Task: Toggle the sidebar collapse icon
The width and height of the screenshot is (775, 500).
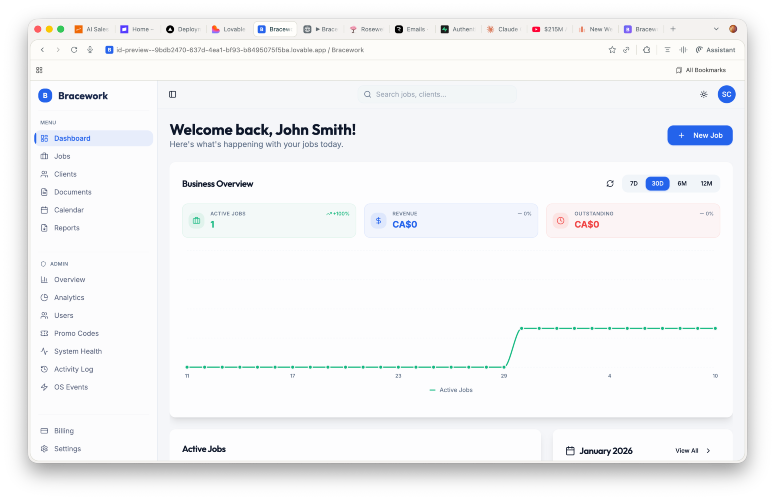Action: coord(172,94)
